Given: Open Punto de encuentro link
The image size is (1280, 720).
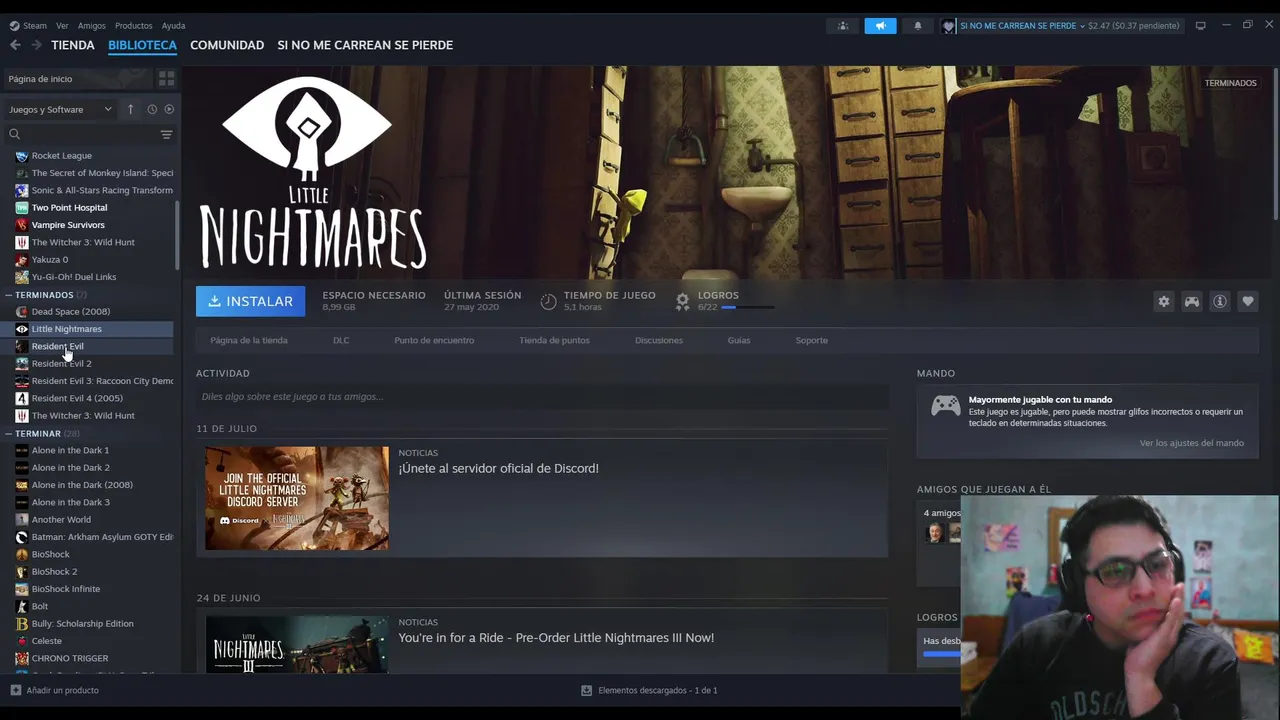Looking at the screenshot, I should tap(434, 340).
